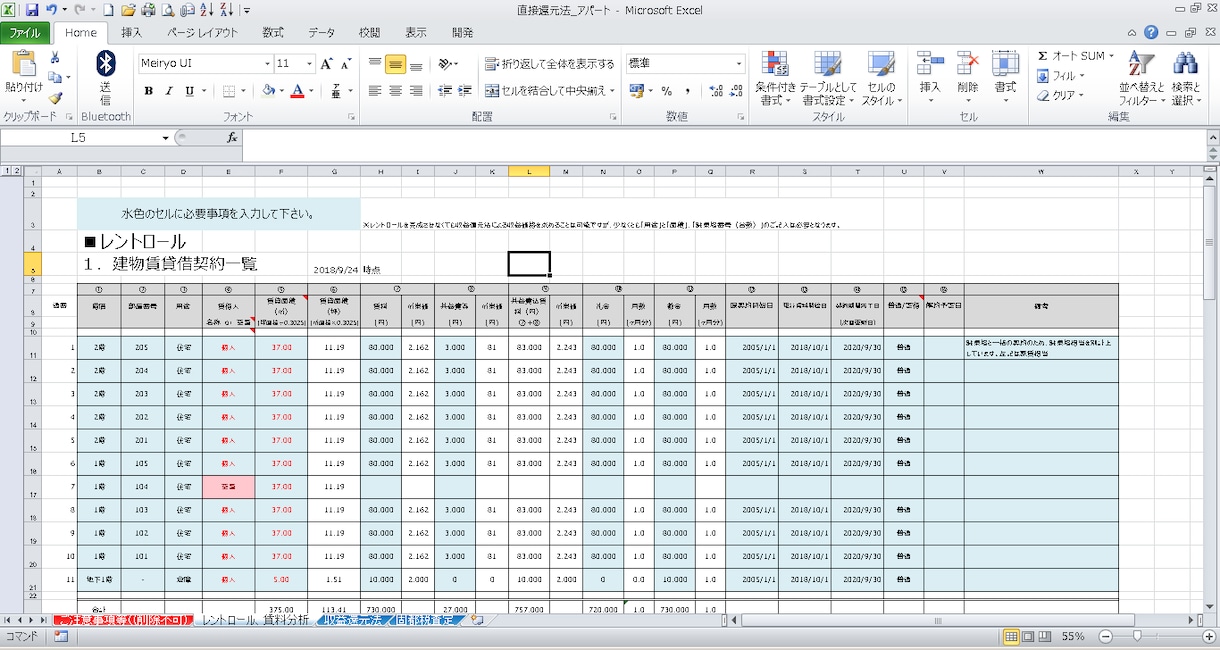1220x650 pixels.
Task: Click セルを結合して中央揃え merge button
Action: (x=549, y=91)
